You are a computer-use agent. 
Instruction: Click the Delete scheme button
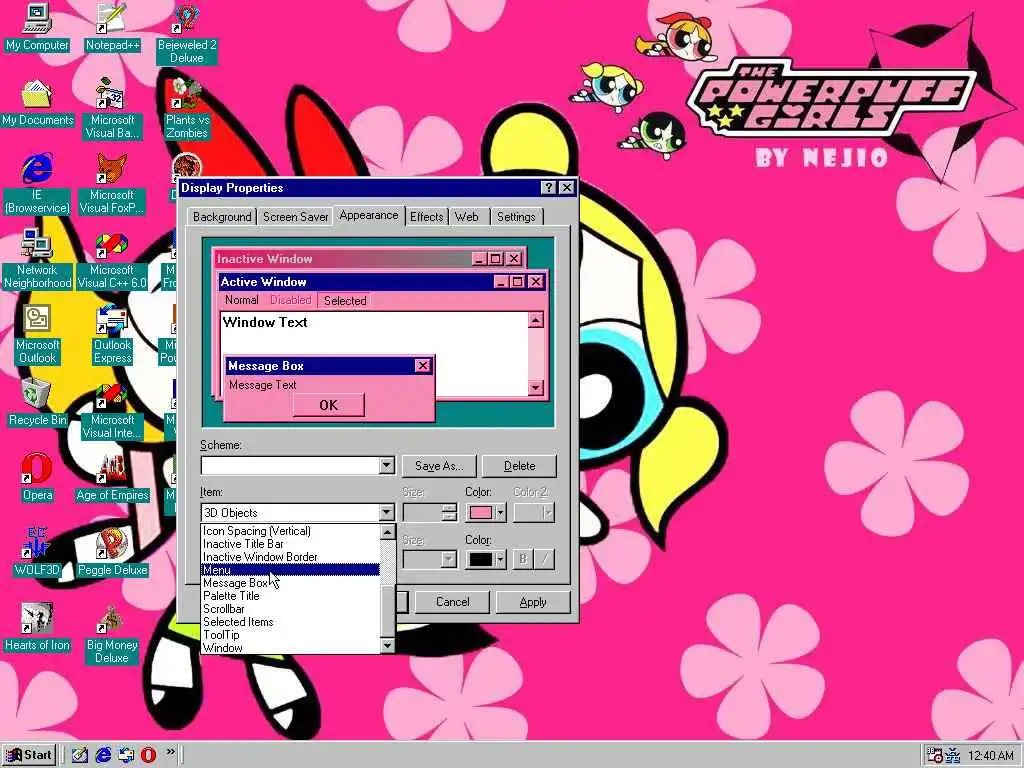tap(519, 466)
